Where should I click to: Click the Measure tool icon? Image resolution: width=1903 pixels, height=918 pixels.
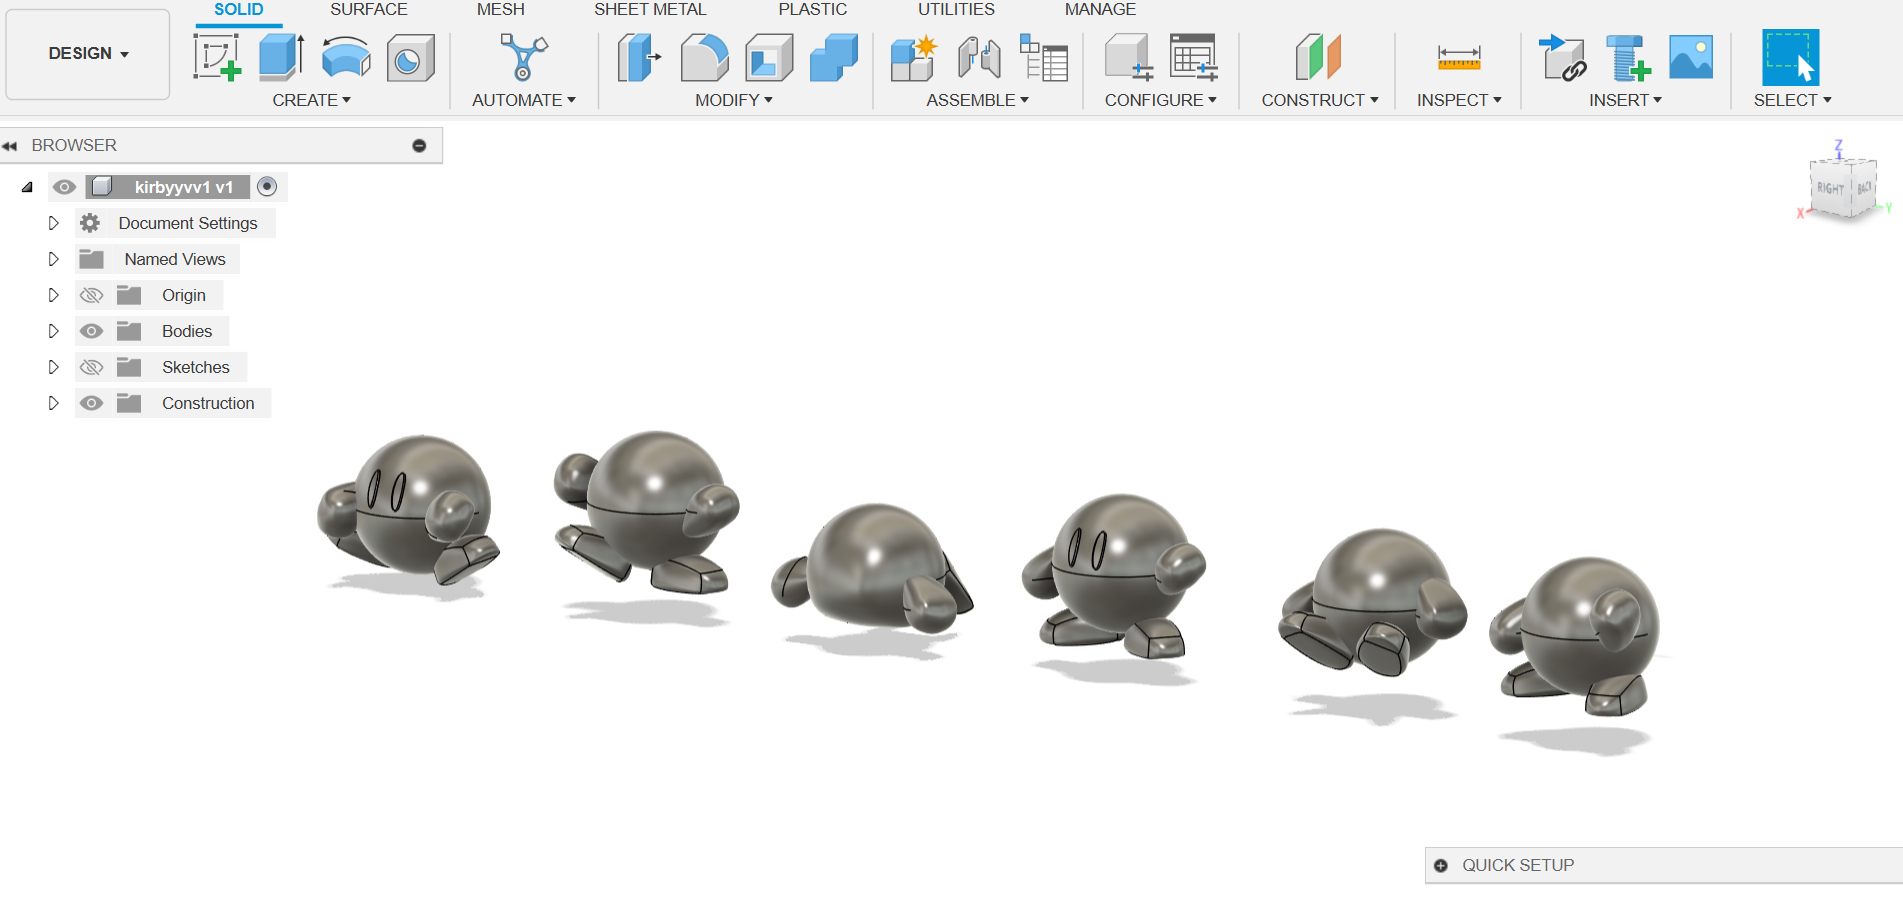tap(1459, 57)
